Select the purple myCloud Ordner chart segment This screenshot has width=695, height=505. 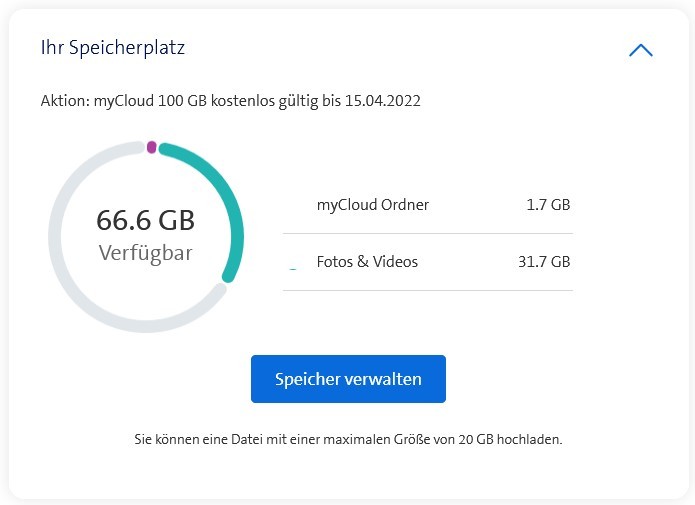(x=151, y=147)
